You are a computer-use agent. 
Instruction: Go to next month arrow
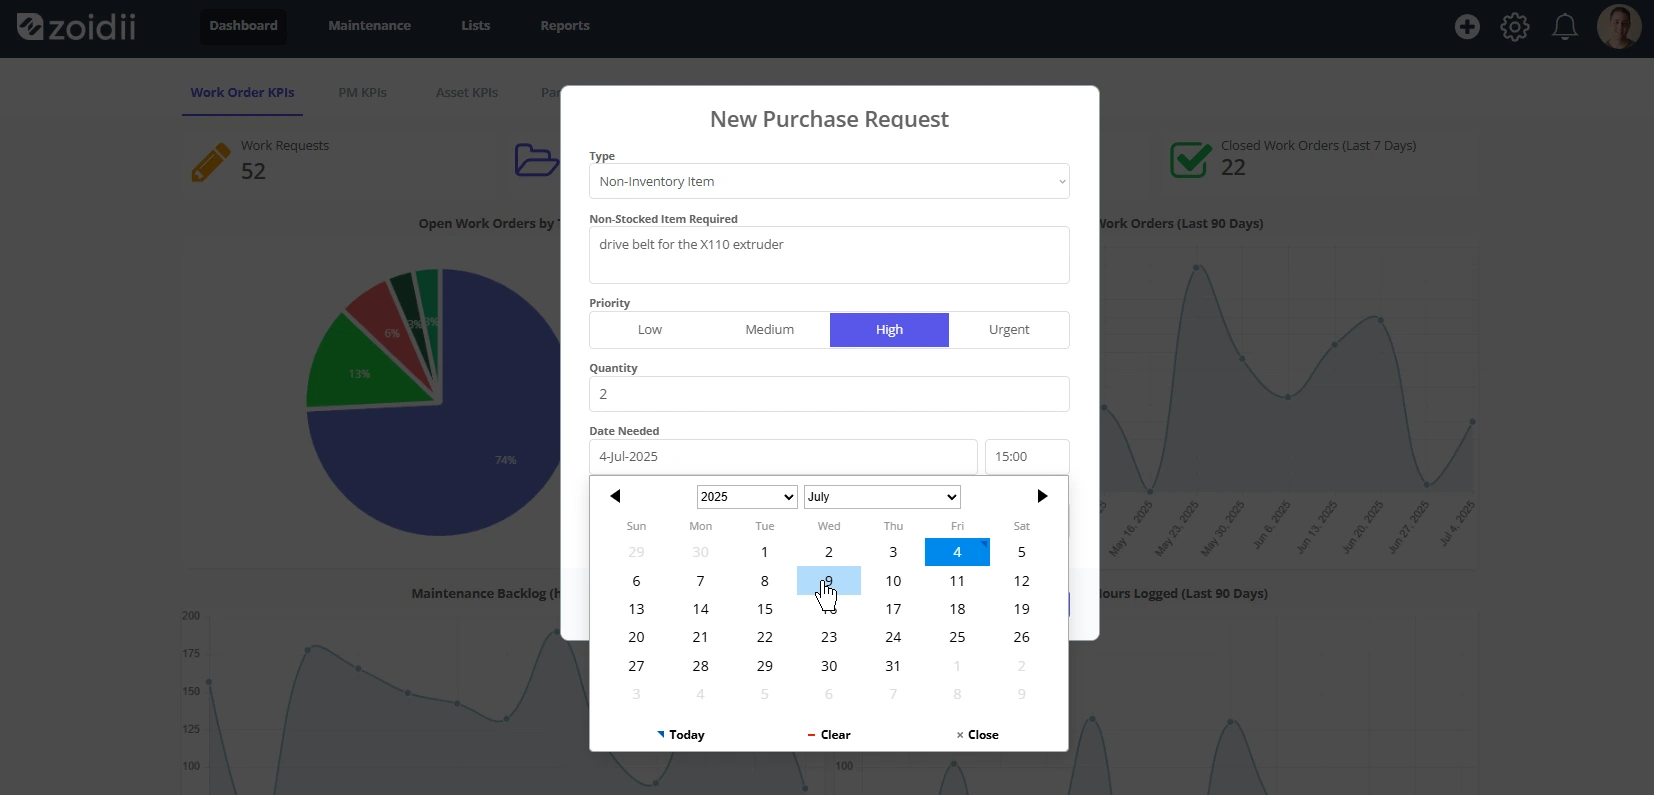tap(1042, 496)
